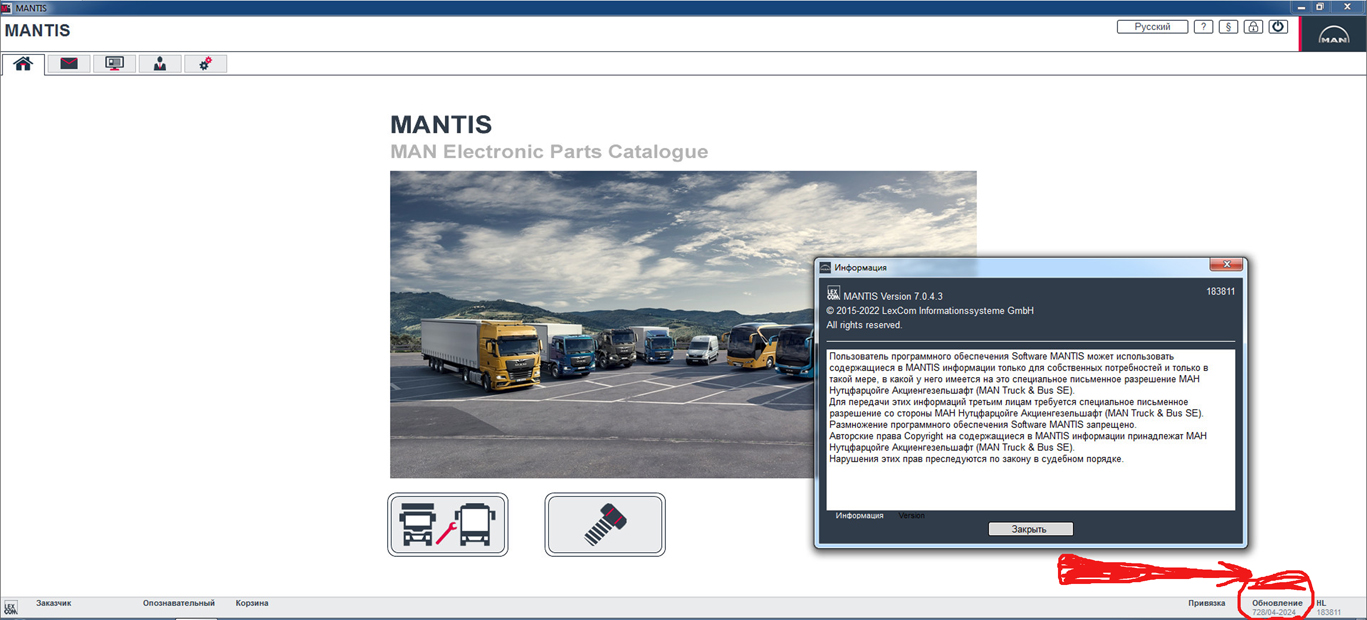Open the messages envelope tab

click(x=68, y=64)
